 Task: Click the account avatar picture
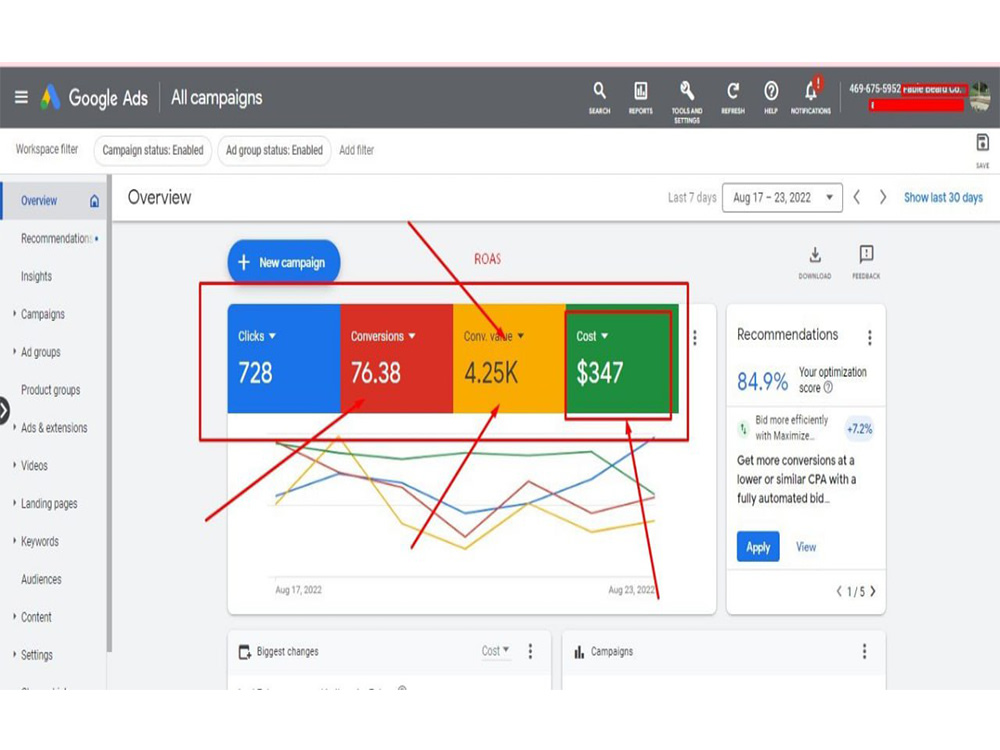[x=980, y=97]
